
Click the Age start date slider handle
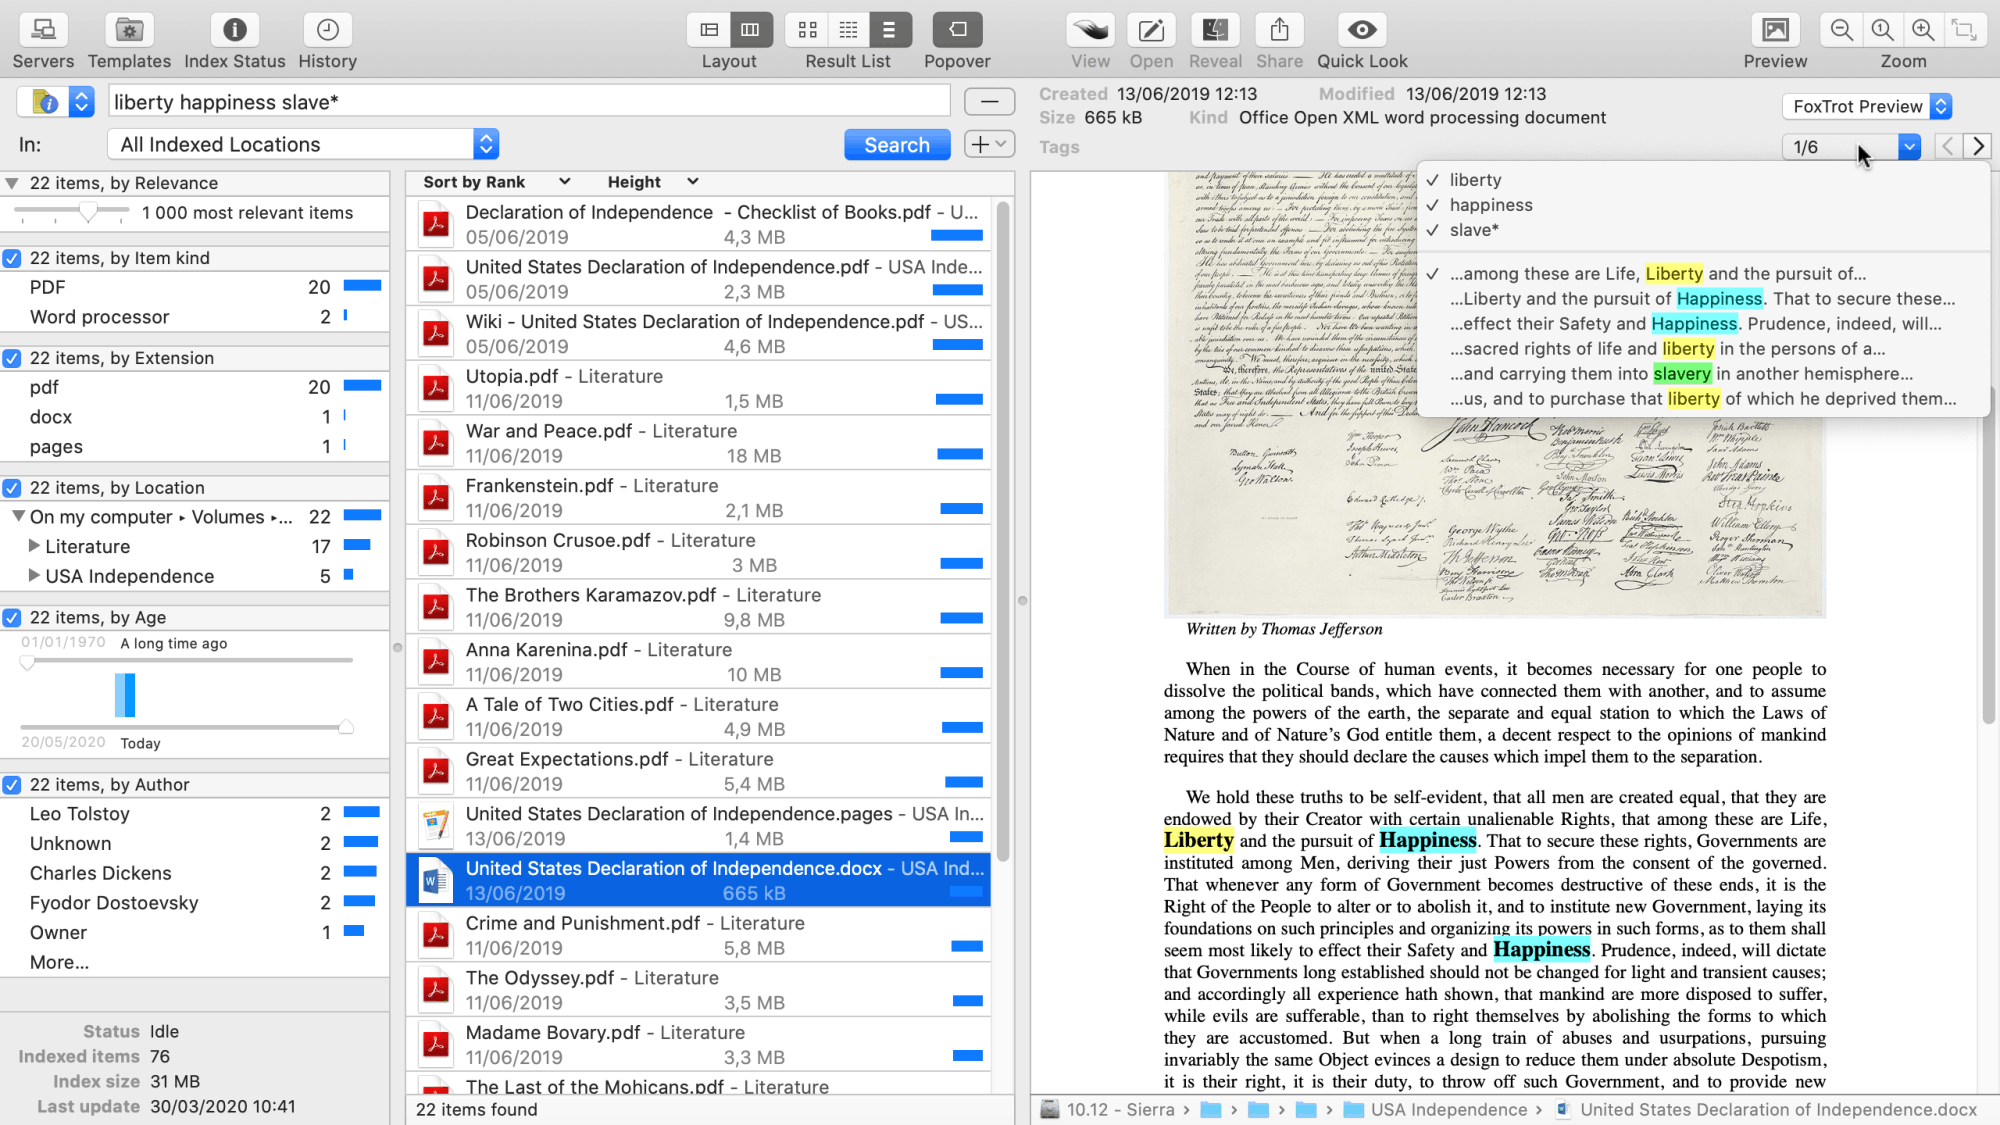click(x=27, y=662)
